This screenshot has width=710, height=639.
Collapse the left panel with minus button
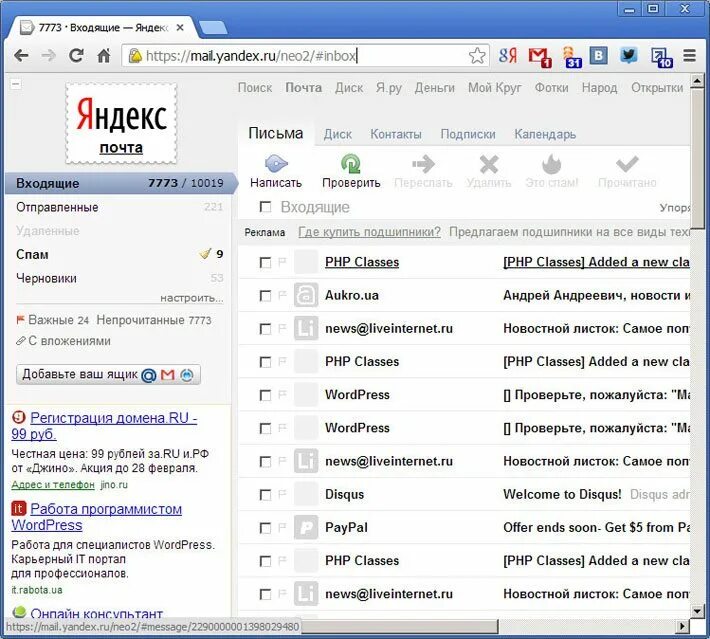pos(16,84)
